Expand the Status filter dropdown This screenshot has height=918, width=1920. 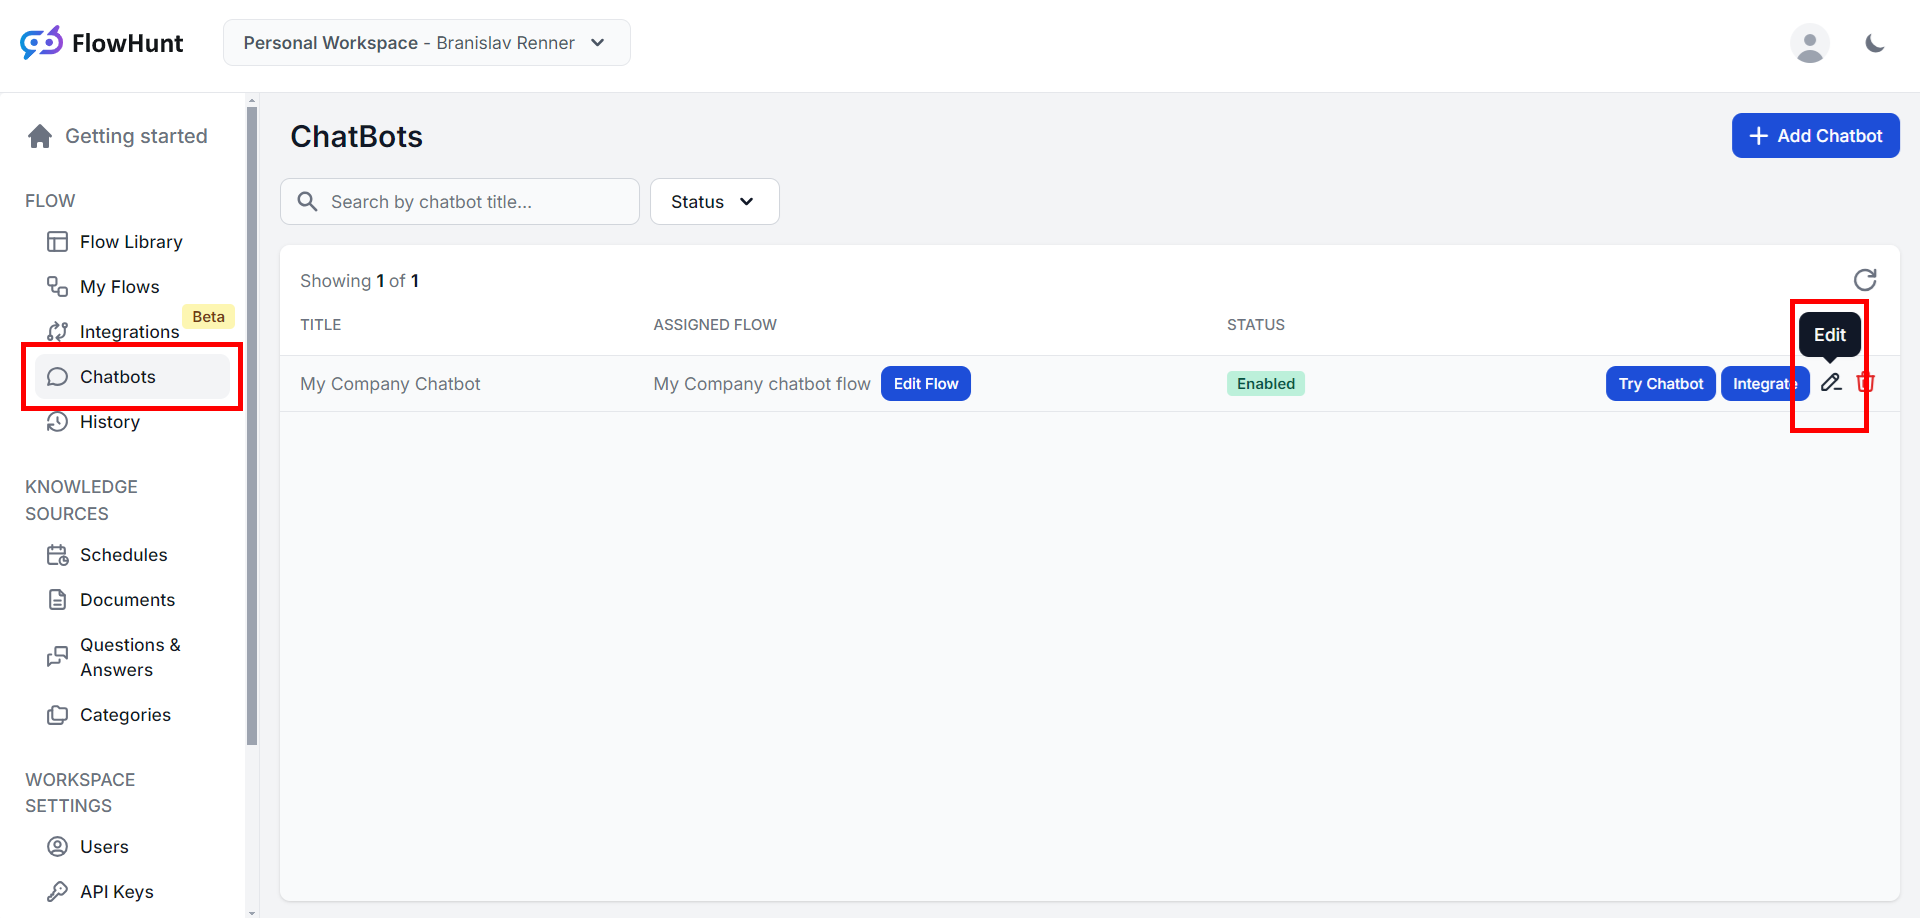pyautogui.click(x=714, y=202)
